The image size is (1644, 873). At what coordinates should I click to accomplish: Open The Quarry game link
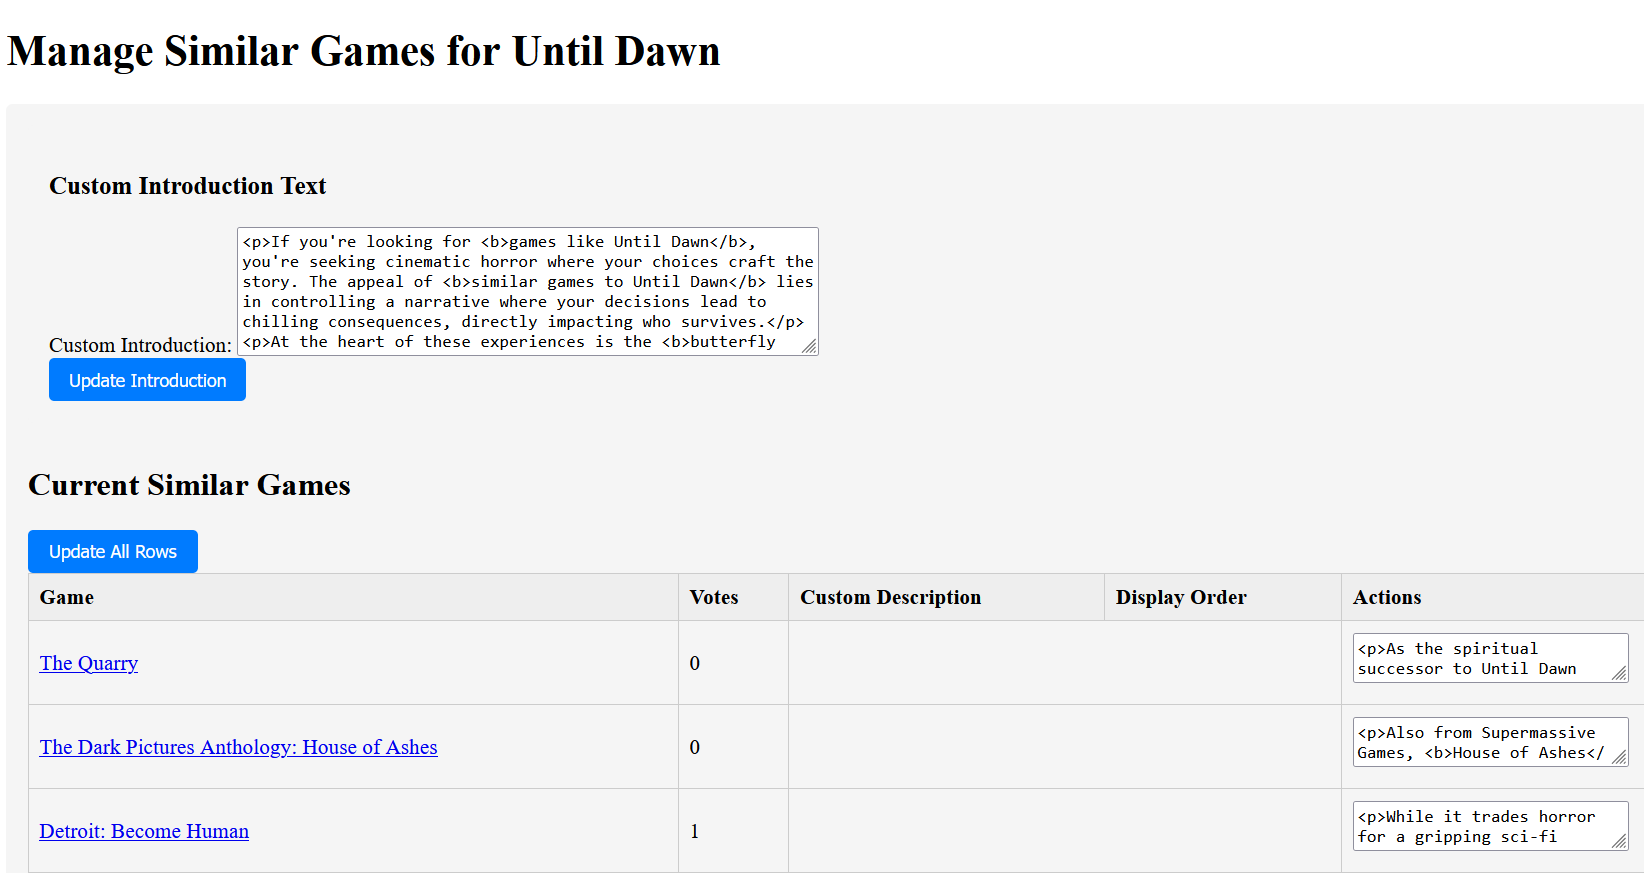point(89,663)
